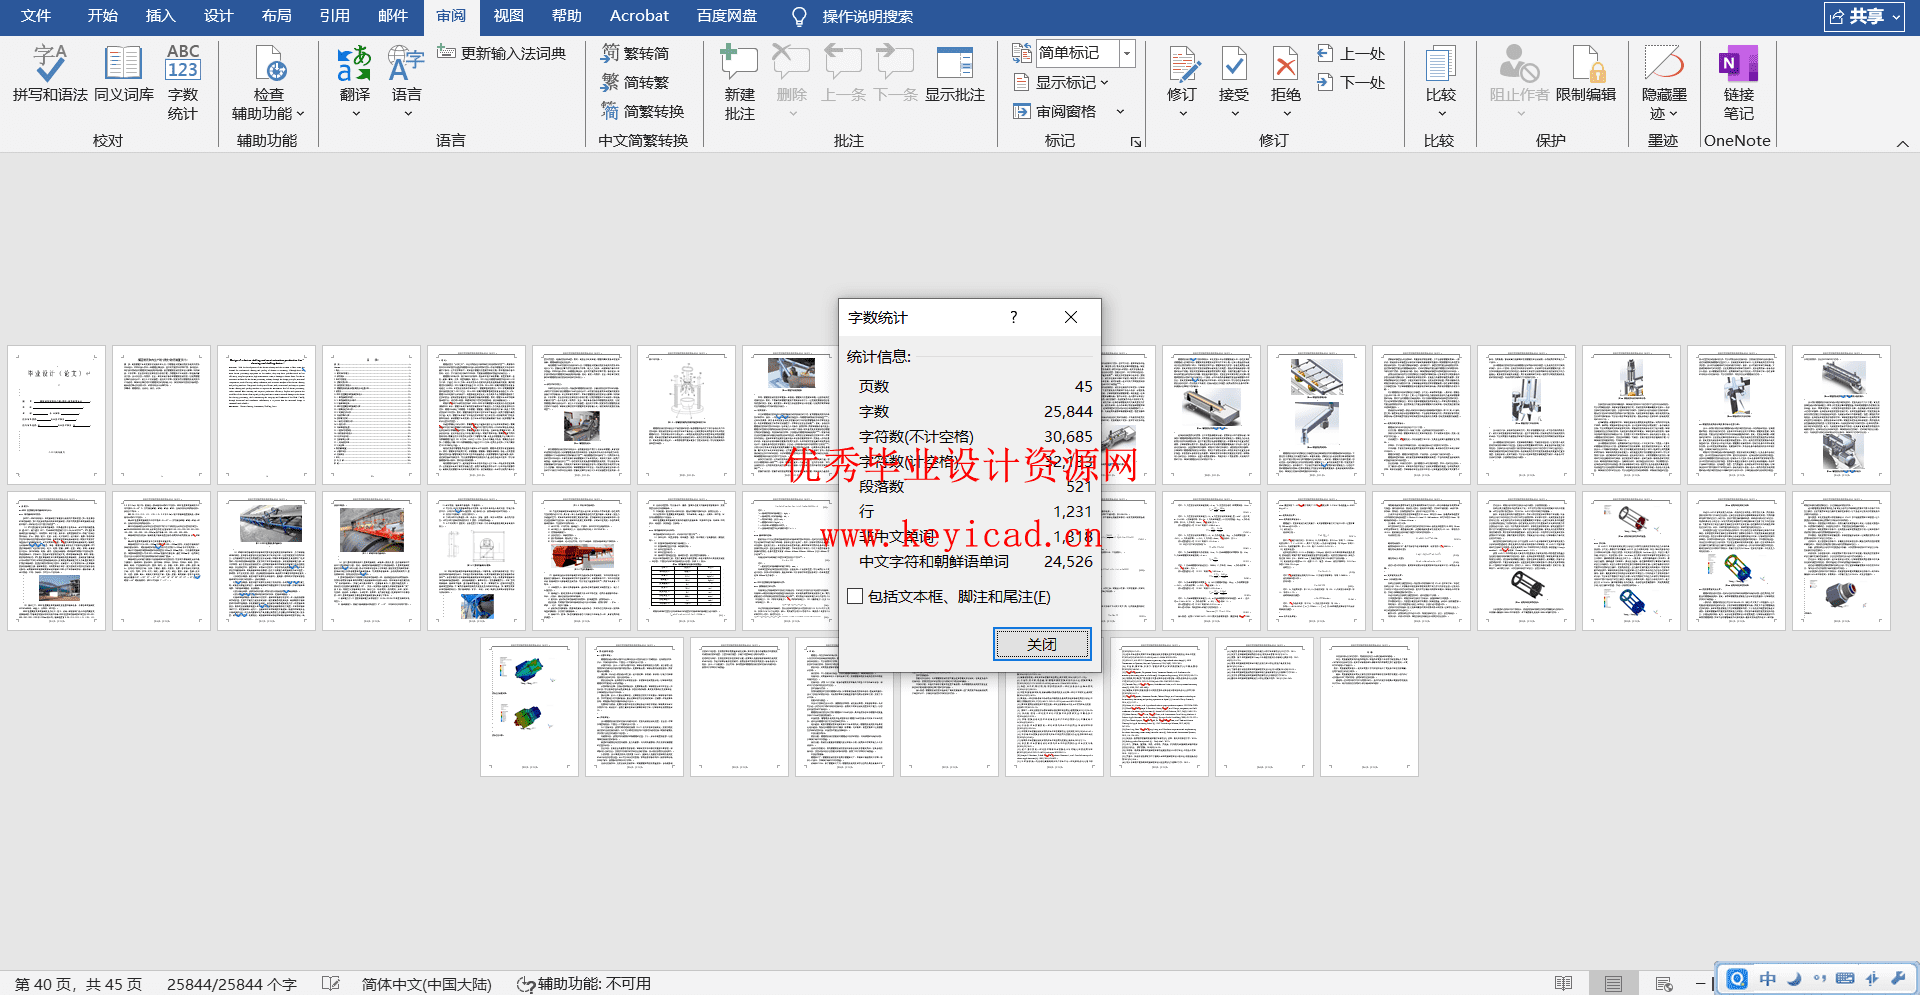The image size is (1920, 995).
Task: Click the 共享 share button
Action: pyautogui.click(x=1864, y=16)
